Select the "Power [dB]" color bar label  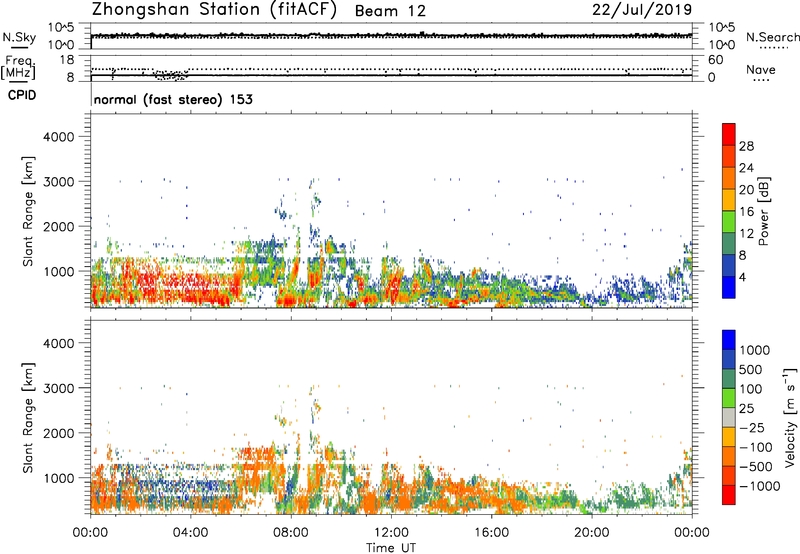pyautogui.click(x=763, y=211)
